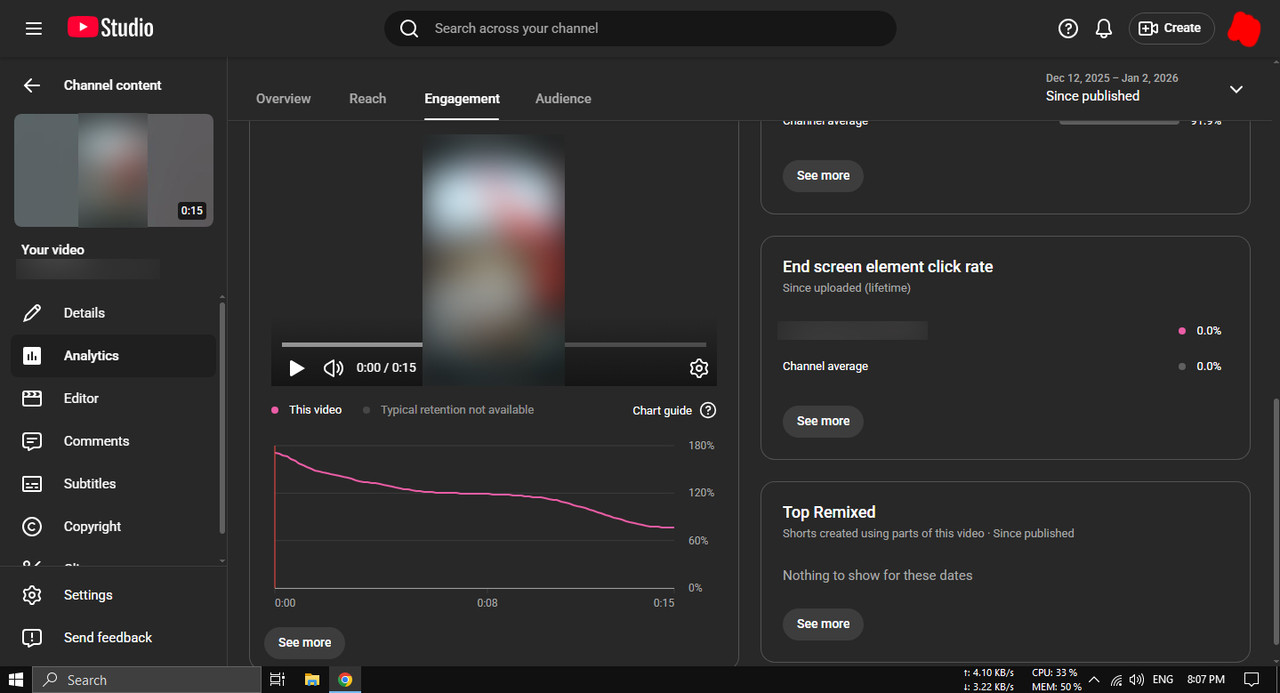Click the search magnifier icon
Viewport: 1280px width, 693px height.
click(x=409, y=28)
